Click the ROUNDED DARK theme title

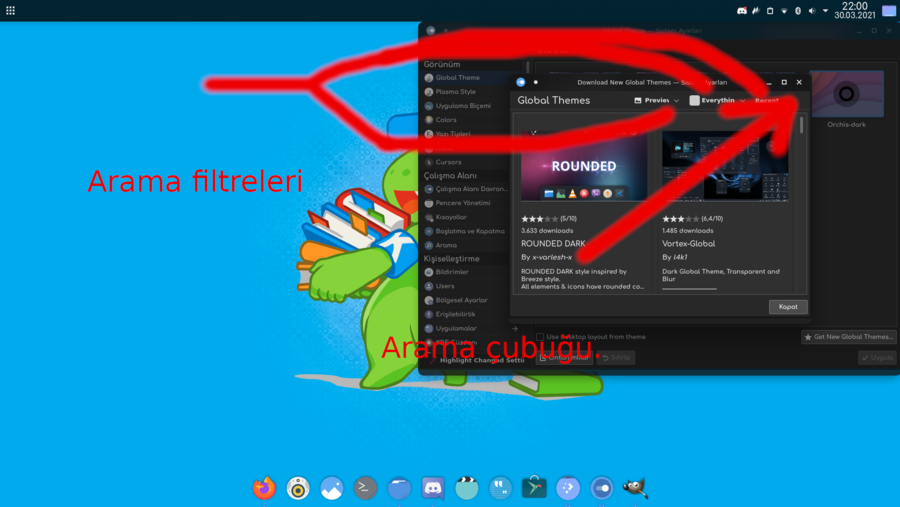click(x=553, y=243)
